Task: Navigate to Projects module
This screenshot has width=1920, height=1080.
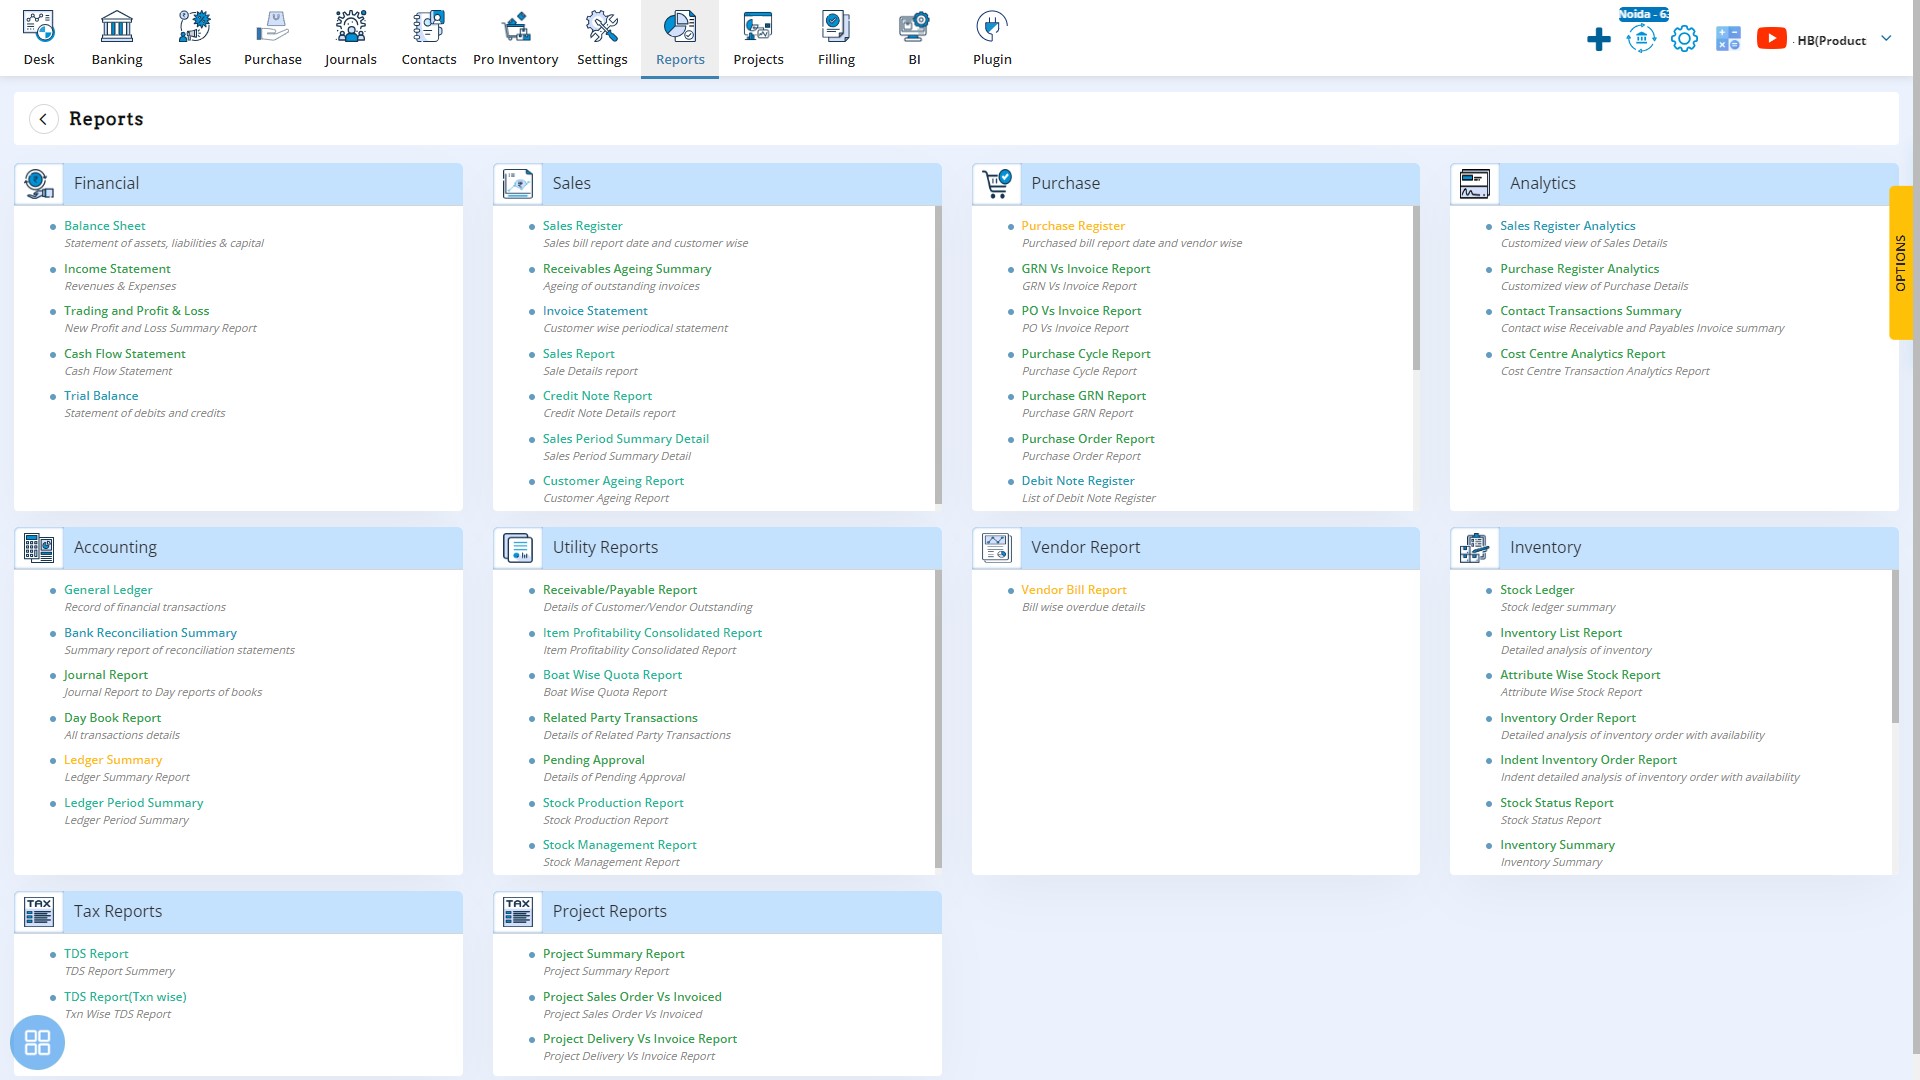Action: point(758,38)
